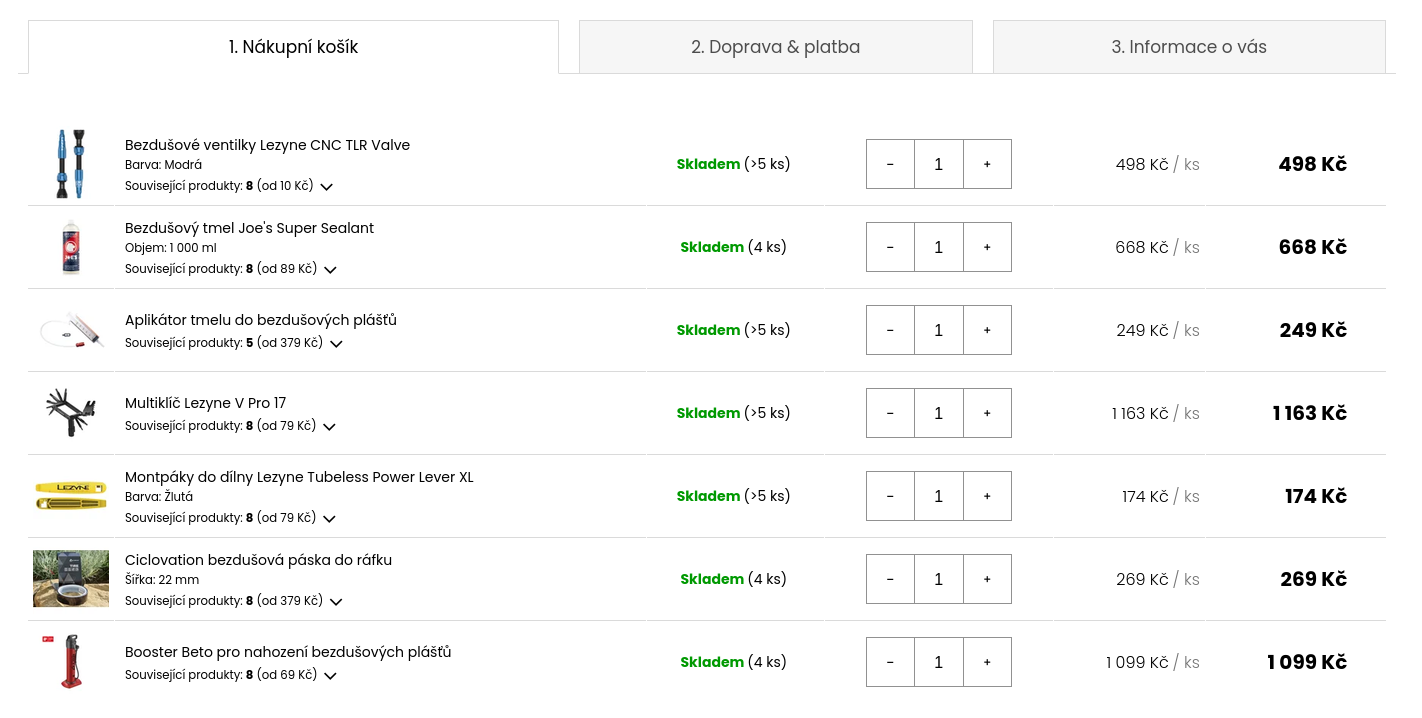This screenshot has height=718, width=1422.
Task: Decrease quantity of Ciclovation bezdušová páska
Action: tap(890, 579)
